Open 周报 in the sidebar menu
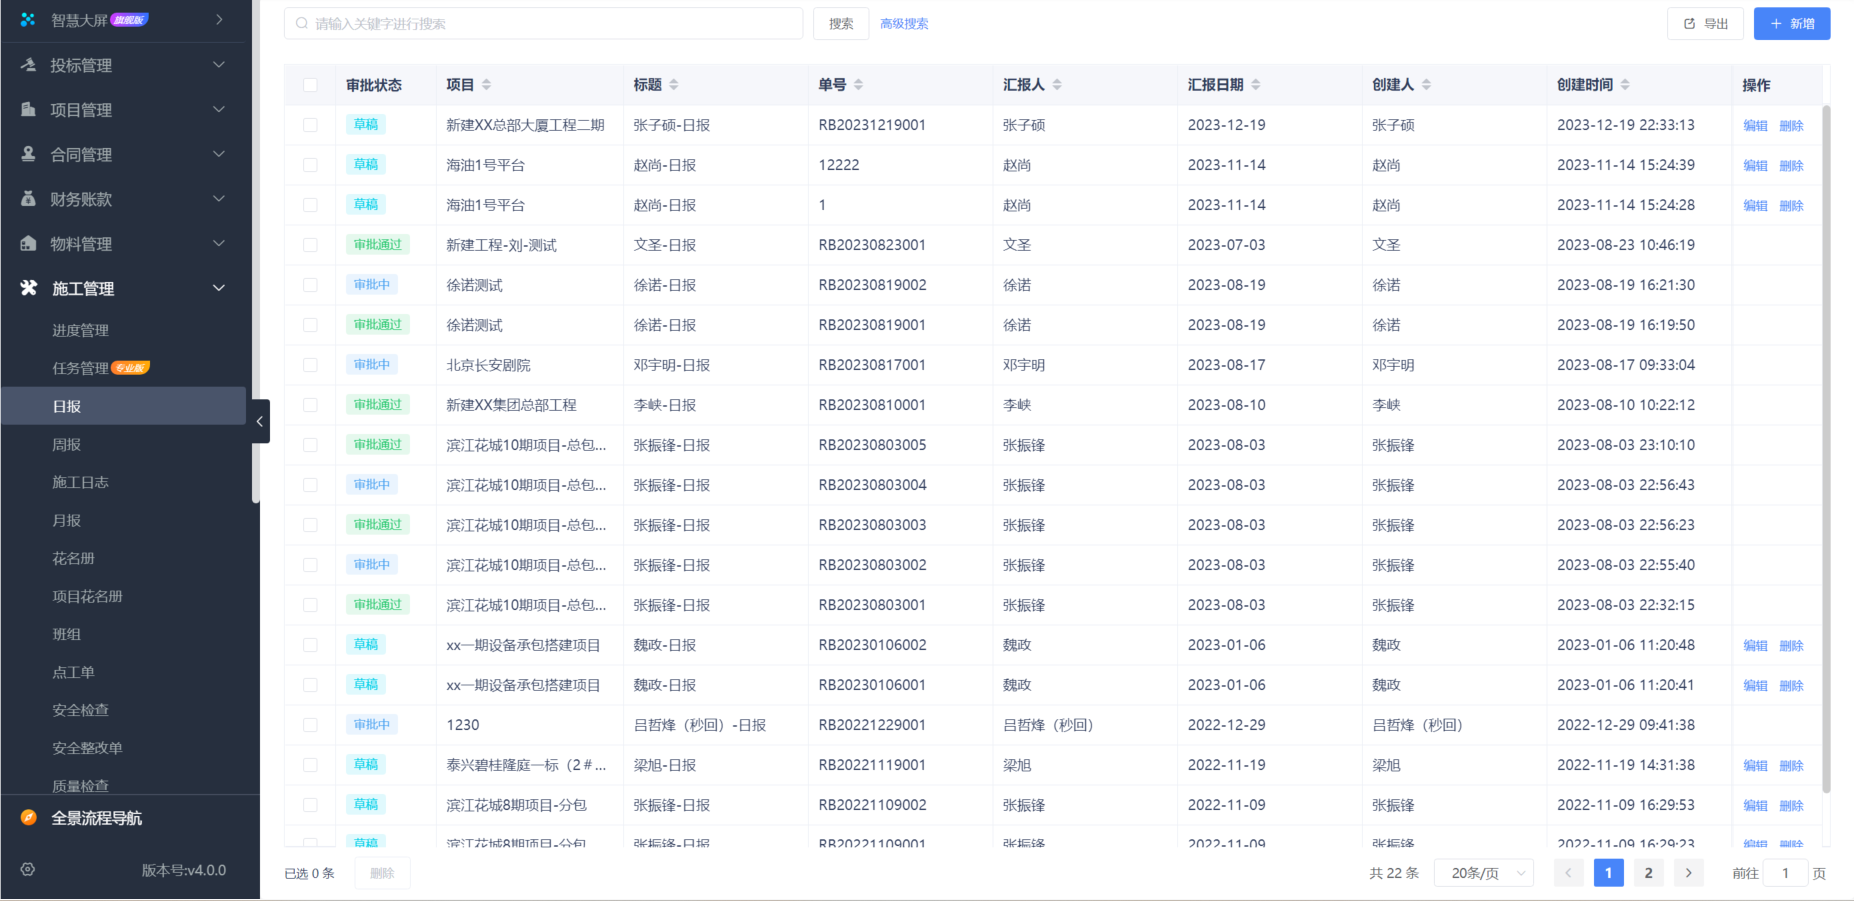Viewport: 1854px width, 901px height. pyautogui.click(x=67, y=445)
